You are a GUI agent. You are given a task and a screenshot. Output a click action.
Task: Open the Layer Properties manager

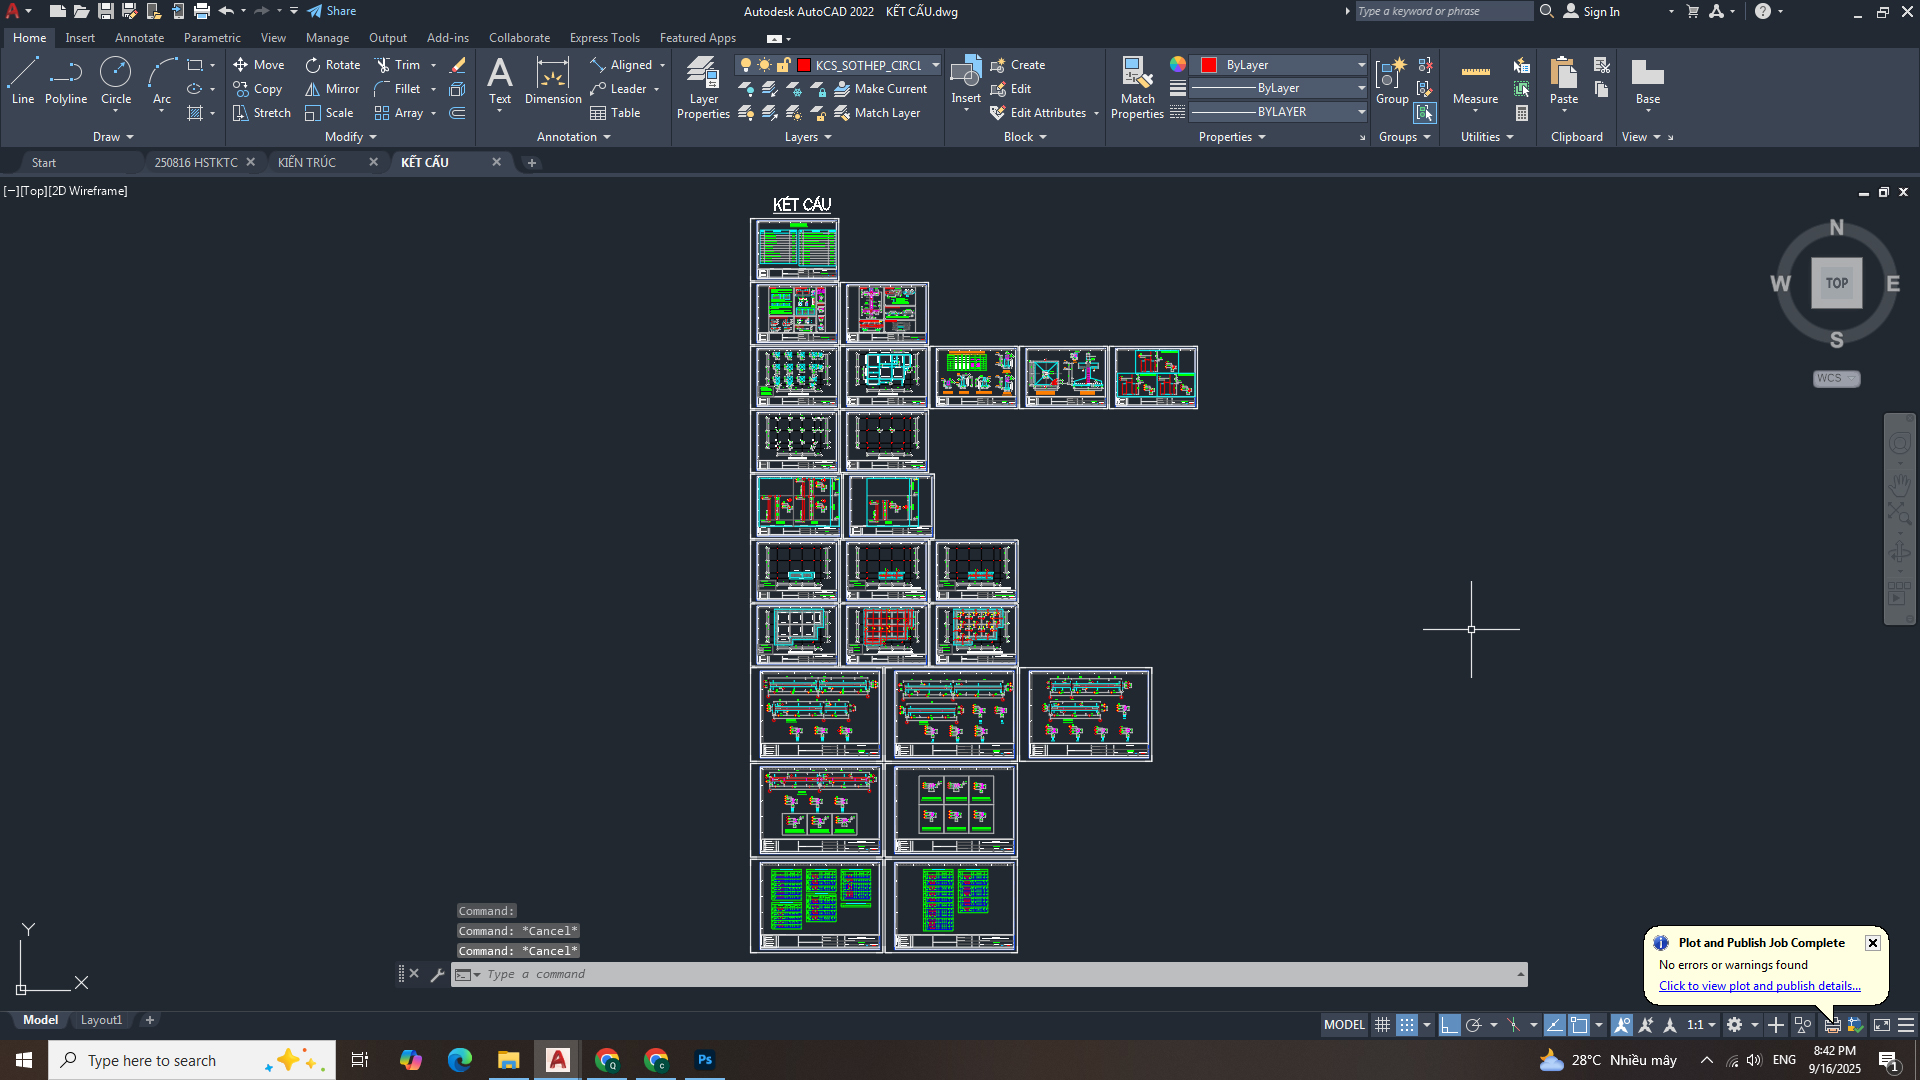click(703, 87)
